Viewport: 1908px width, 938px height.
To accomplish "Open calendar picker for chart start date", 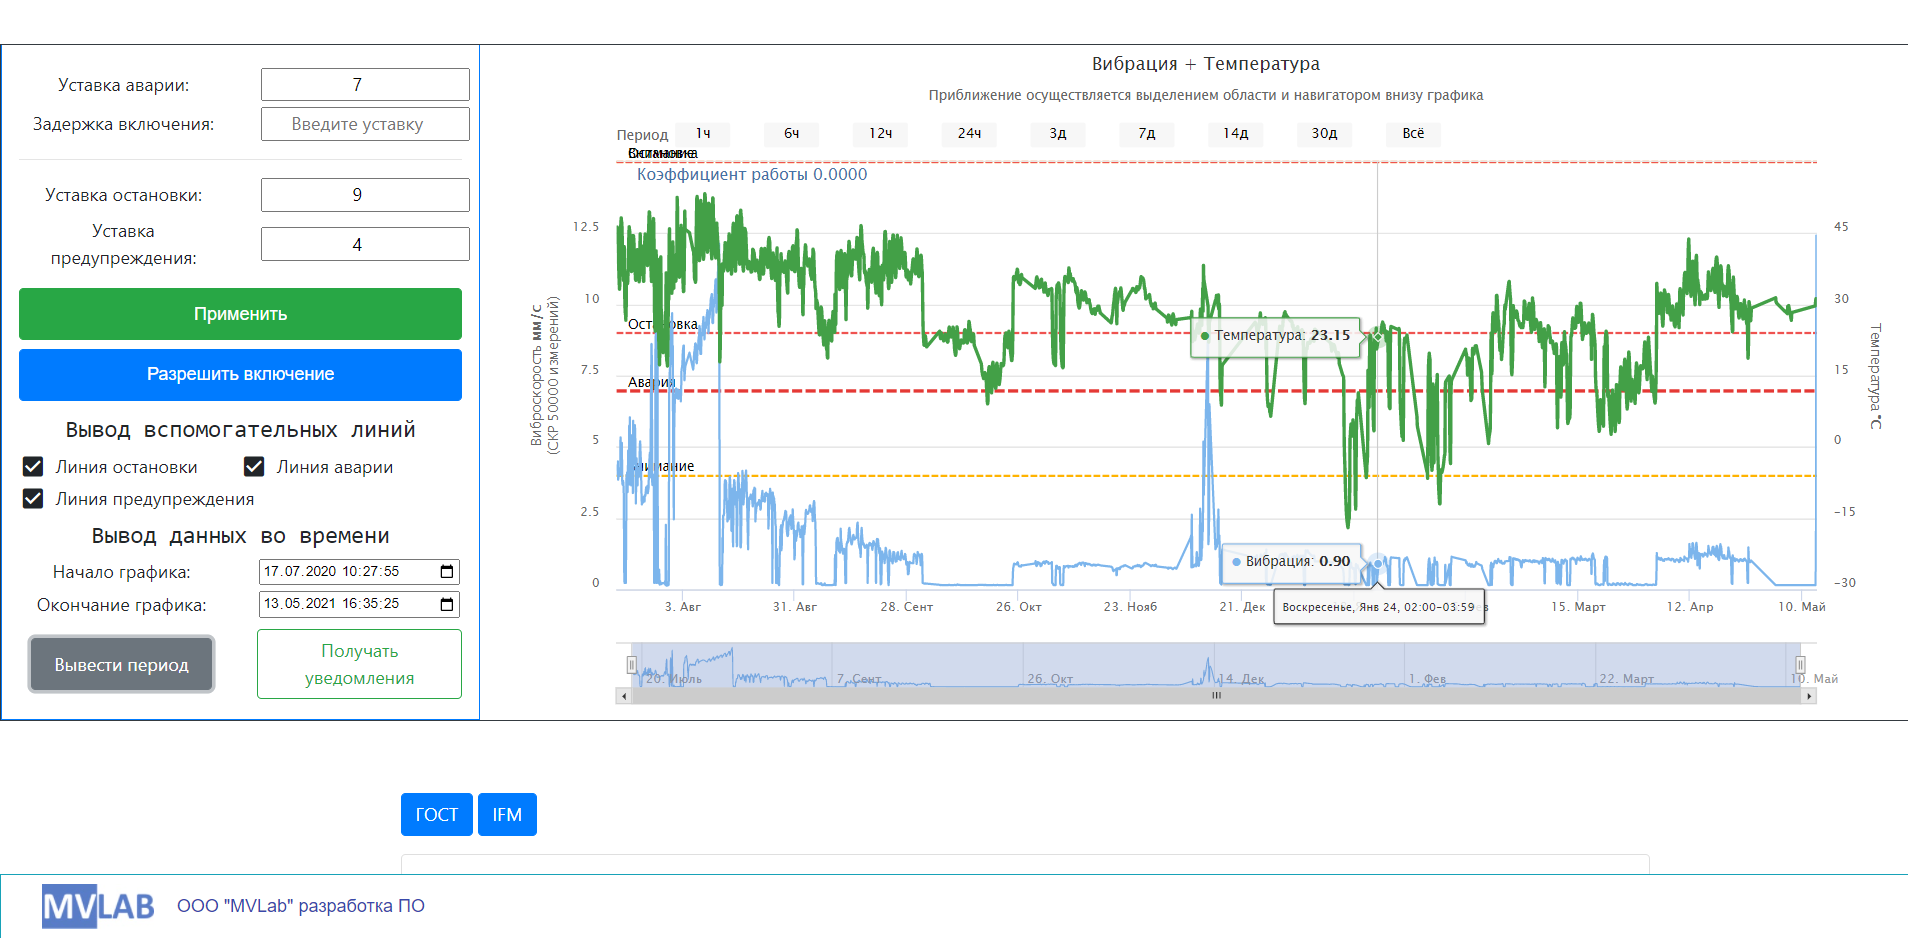I will pyautogui.click(x=447, y=572).
